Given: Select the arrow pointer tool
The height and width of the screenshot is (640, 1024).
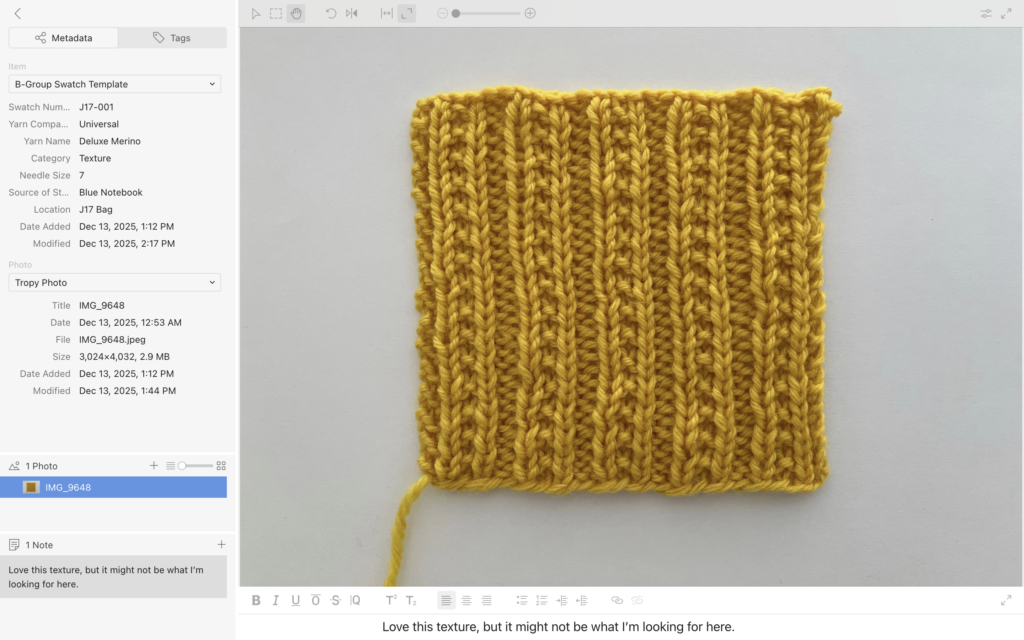Looking at the screenshot, I should (256, 14).
